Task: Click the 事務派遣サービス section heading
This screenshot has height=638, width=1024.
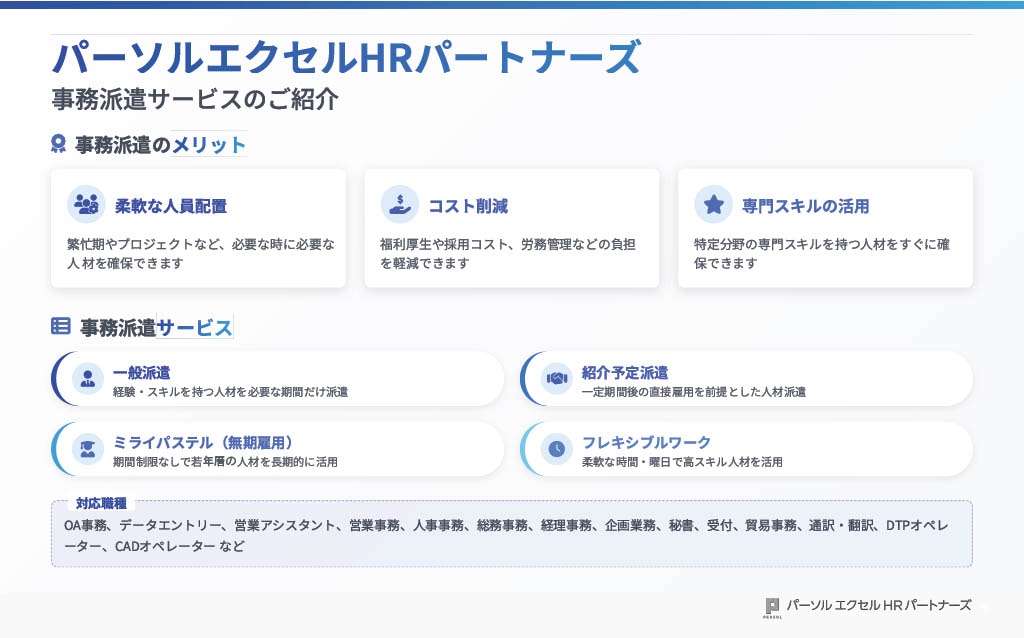Action: (x=156, y=327)
